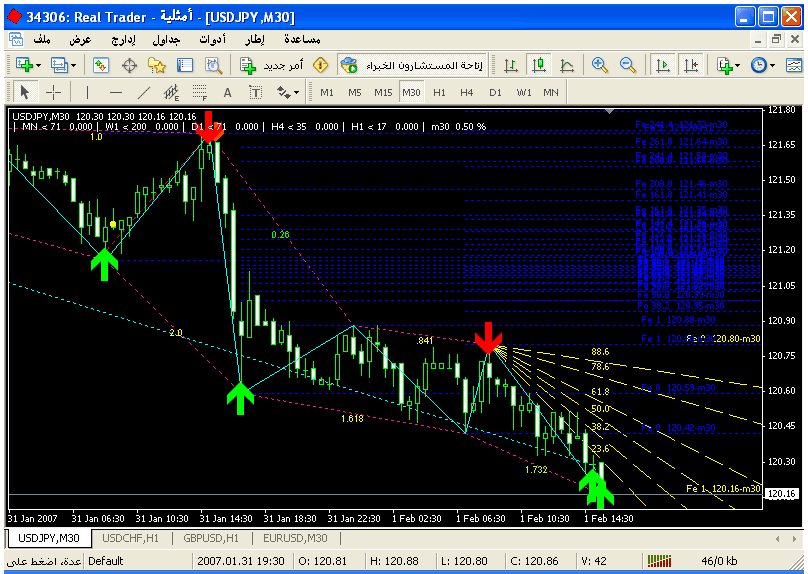Switch chart to bar chart mode
Viewport: 808px width, 574px height.
[511, 64]
